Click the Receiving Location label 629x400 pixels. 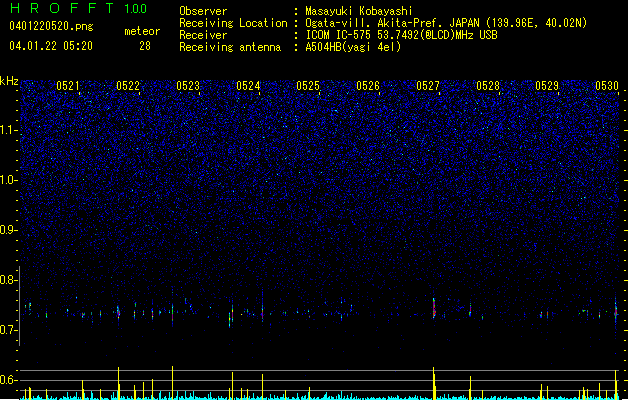click(233, 23)
